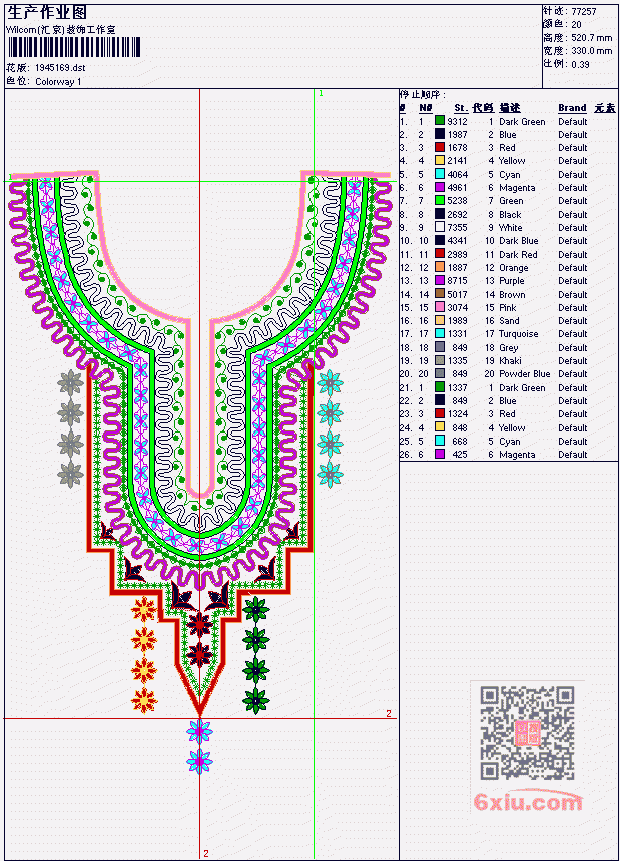Pick the Orange swatch beside 1887
This screenshot has height=861, width=620.
pos(440,267)
